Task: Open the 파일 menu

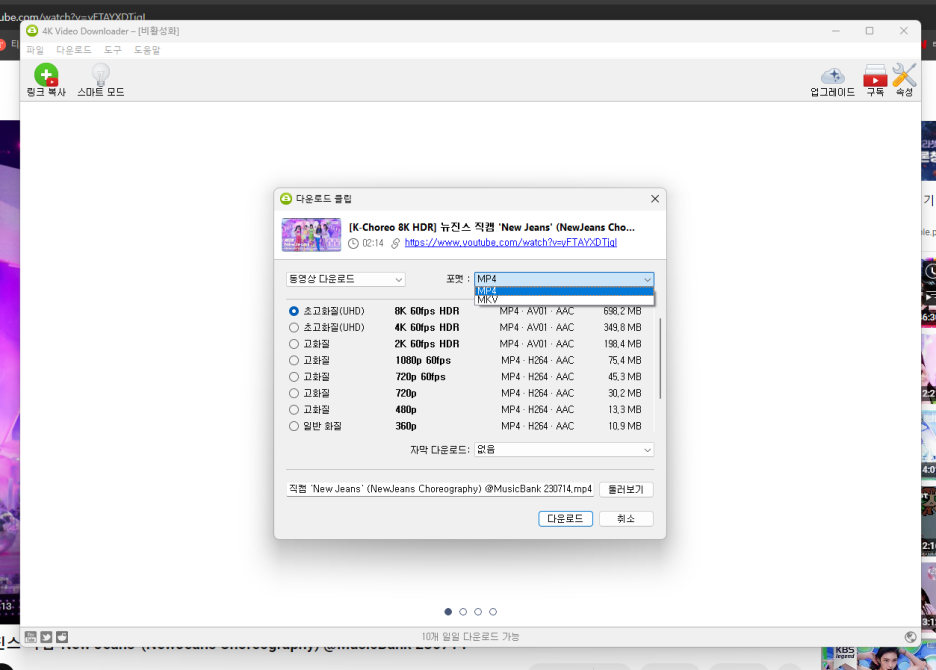Action: point(35,50)
